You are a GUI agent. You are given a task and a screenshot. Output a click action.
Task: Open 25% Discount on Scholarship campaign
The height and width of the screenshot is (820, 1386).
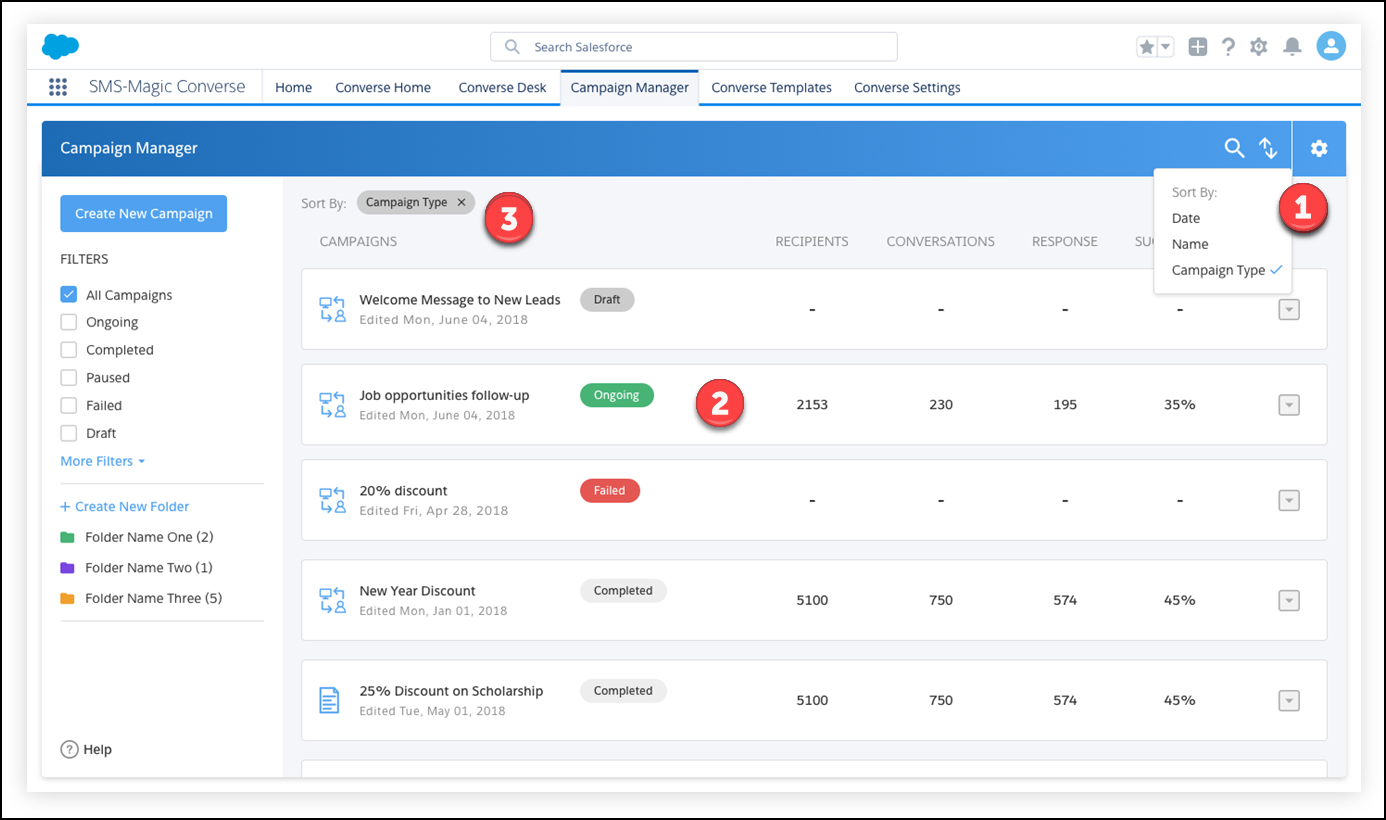[451, 690]
